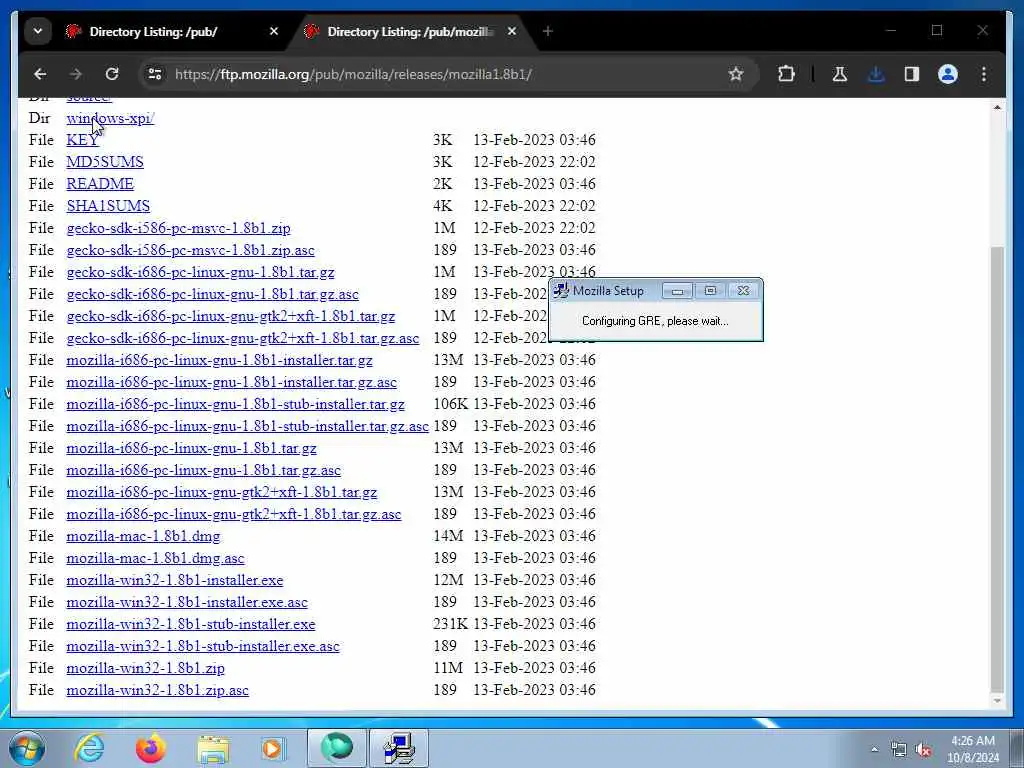Open mozilla linux stub-installer.tar.gz.asc
Screen dimensions: 1024x768
(x=247, y=426)
